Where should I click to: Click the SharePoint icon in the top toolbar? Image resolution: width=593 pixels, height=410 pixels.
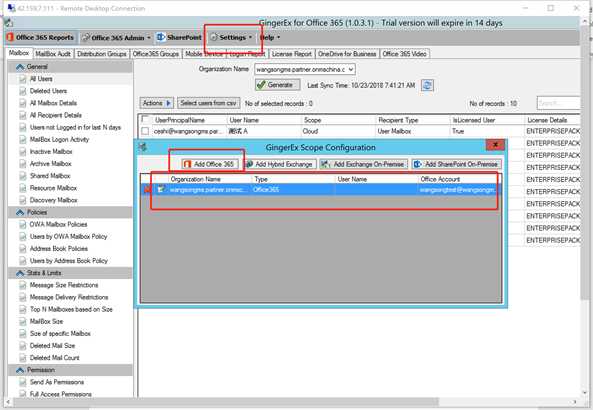coord(161,37)
